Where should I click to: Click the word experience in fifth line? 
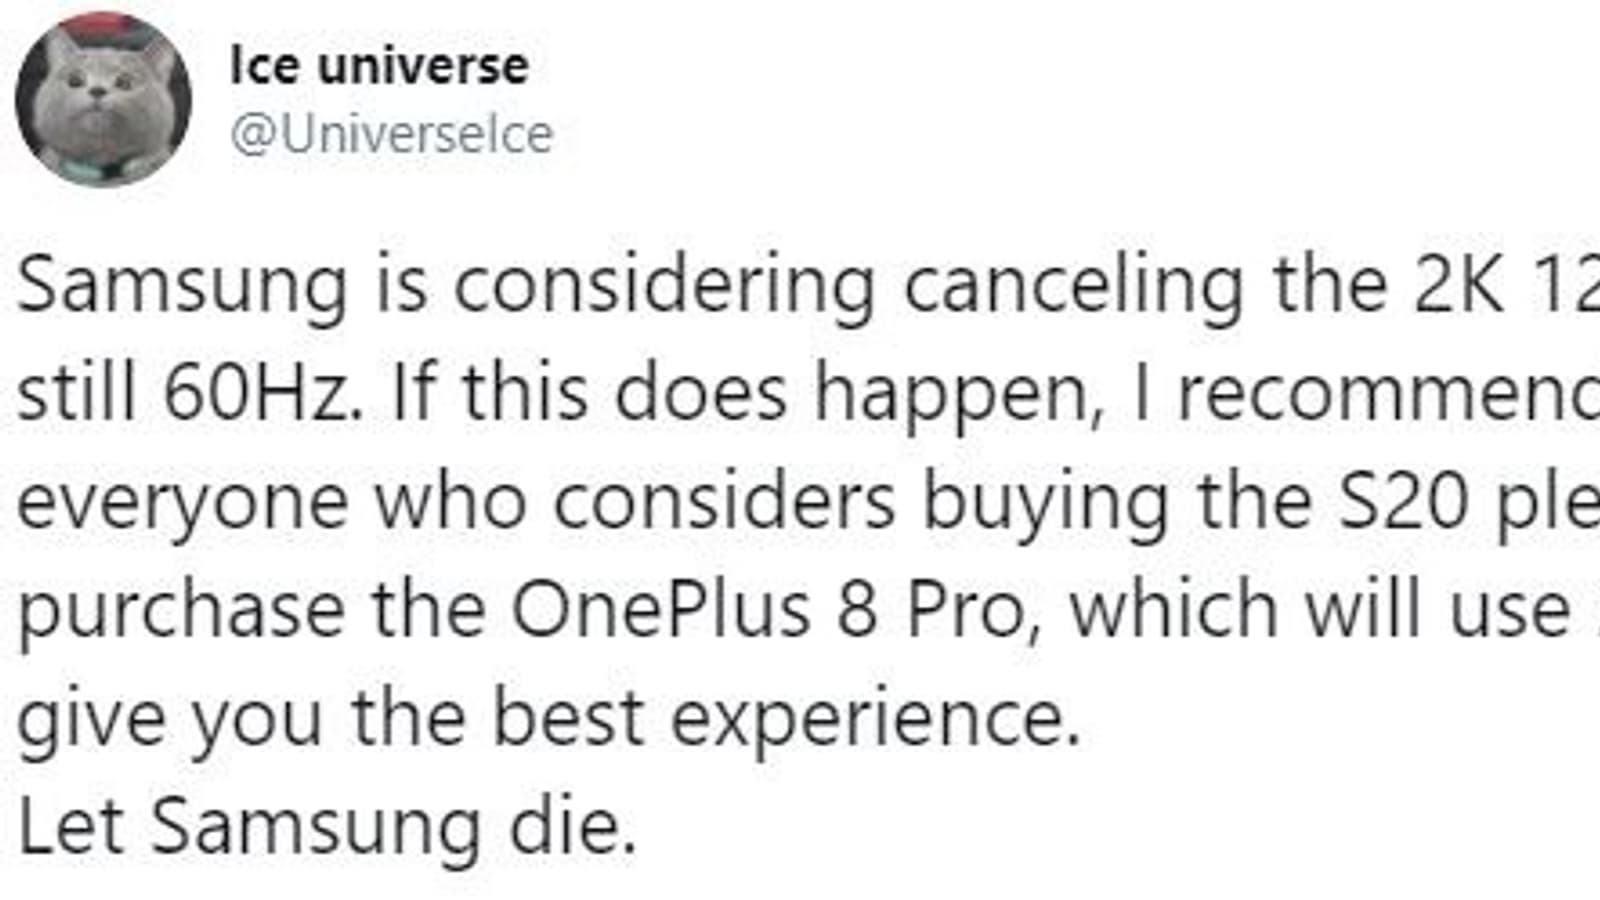click(876, 718)
